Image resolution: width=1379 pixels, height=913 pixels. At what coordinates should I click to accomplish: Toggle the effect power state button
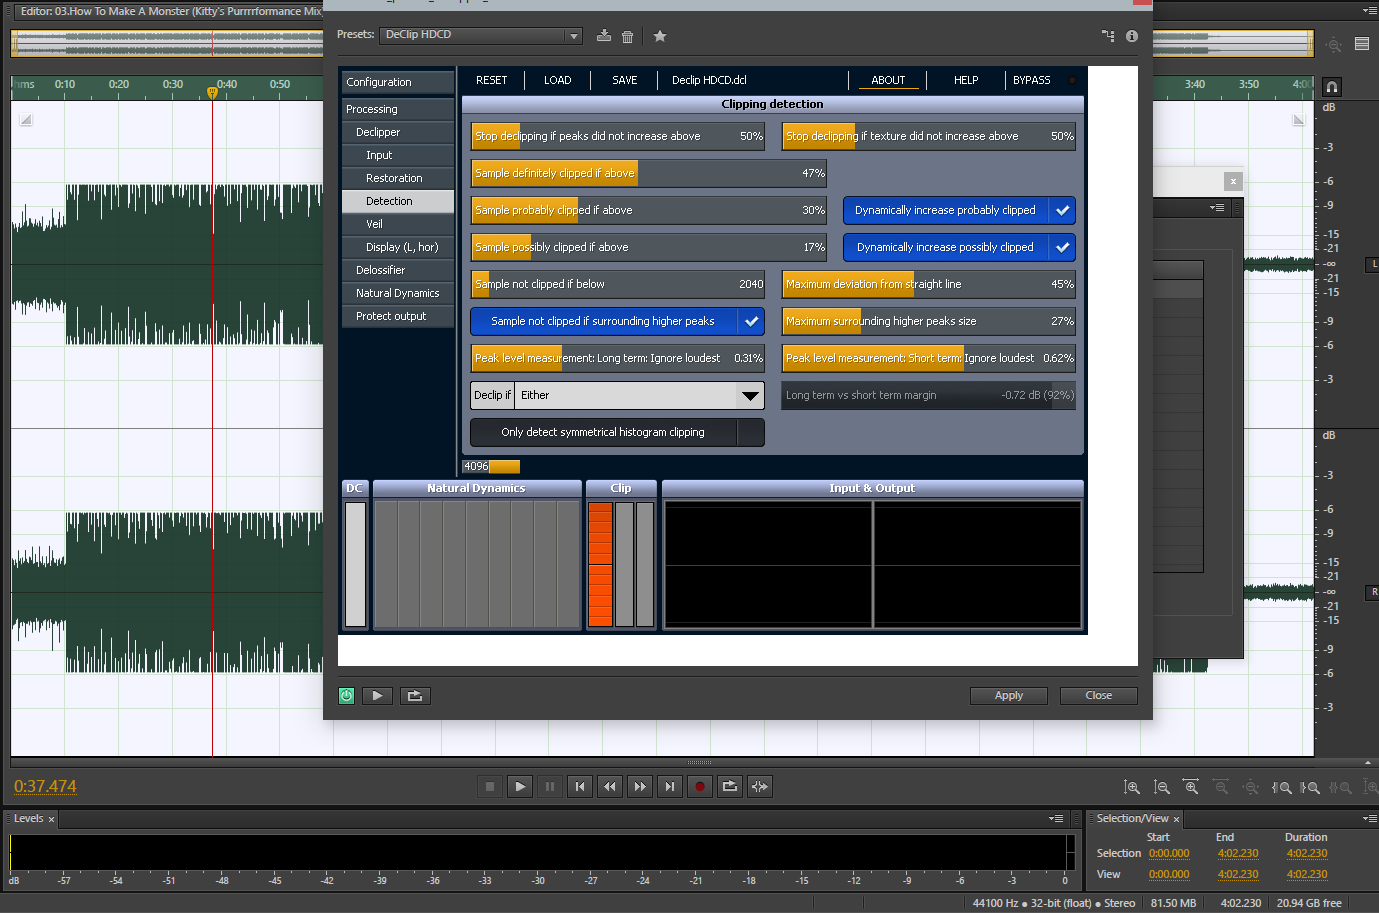point(347,696)
